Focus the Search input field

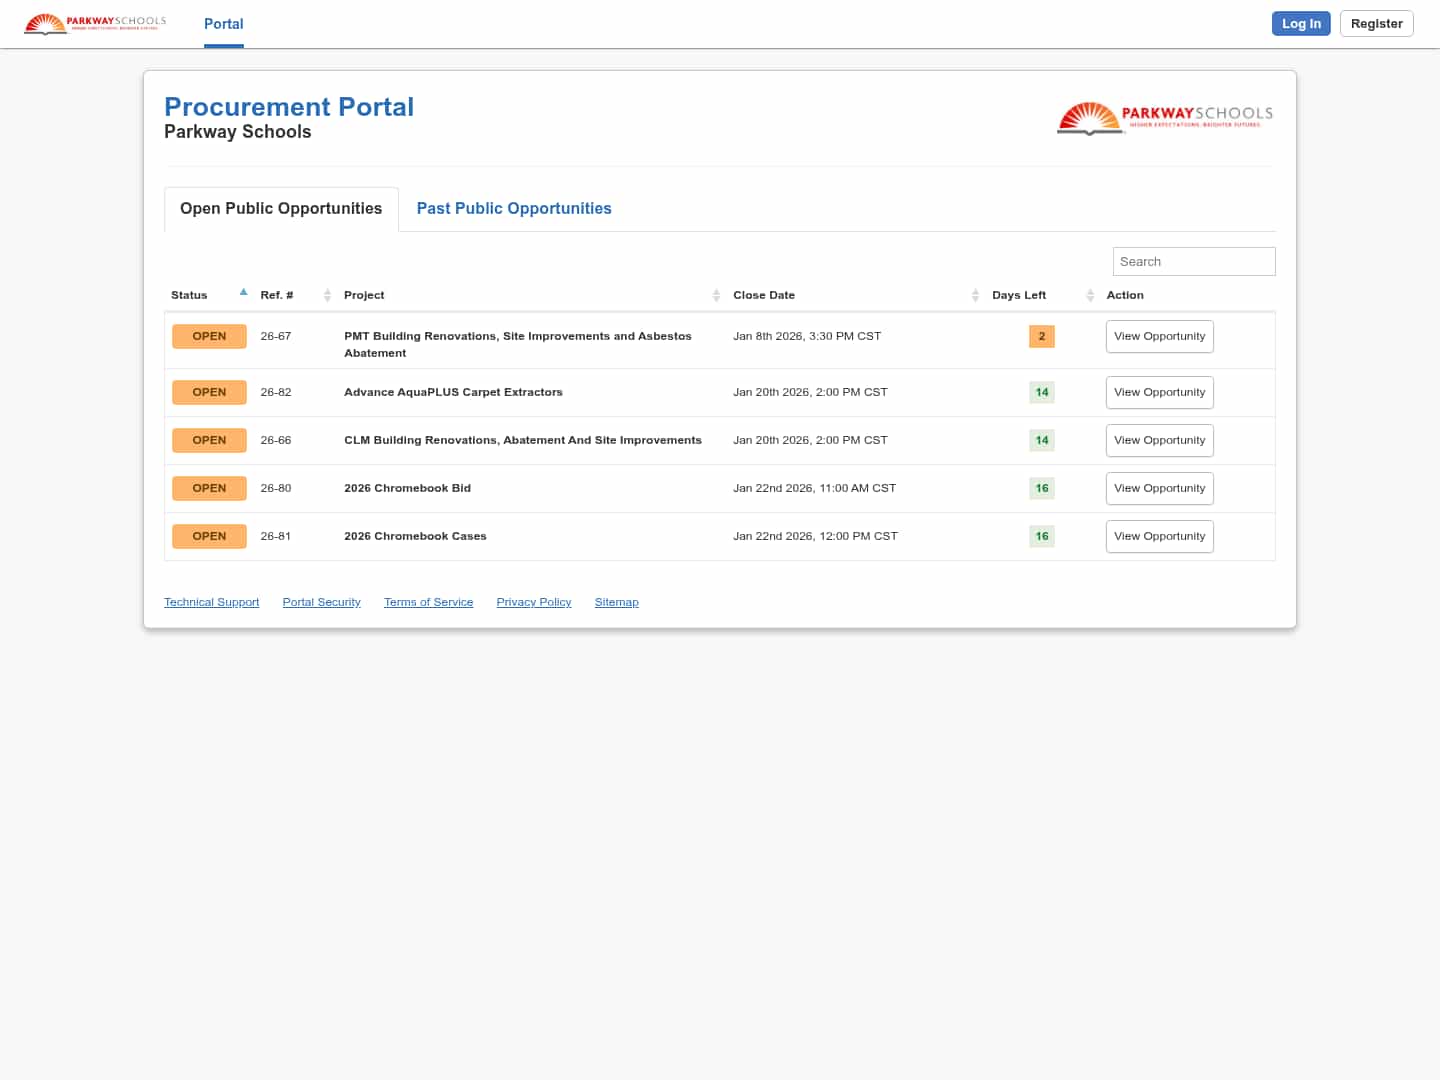click(x=1193, y=262)
